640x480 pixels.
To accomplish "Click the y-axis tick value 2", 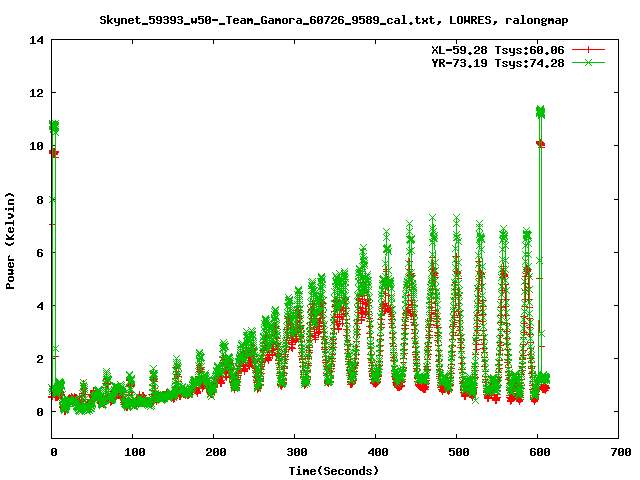I will click(40, 359).
